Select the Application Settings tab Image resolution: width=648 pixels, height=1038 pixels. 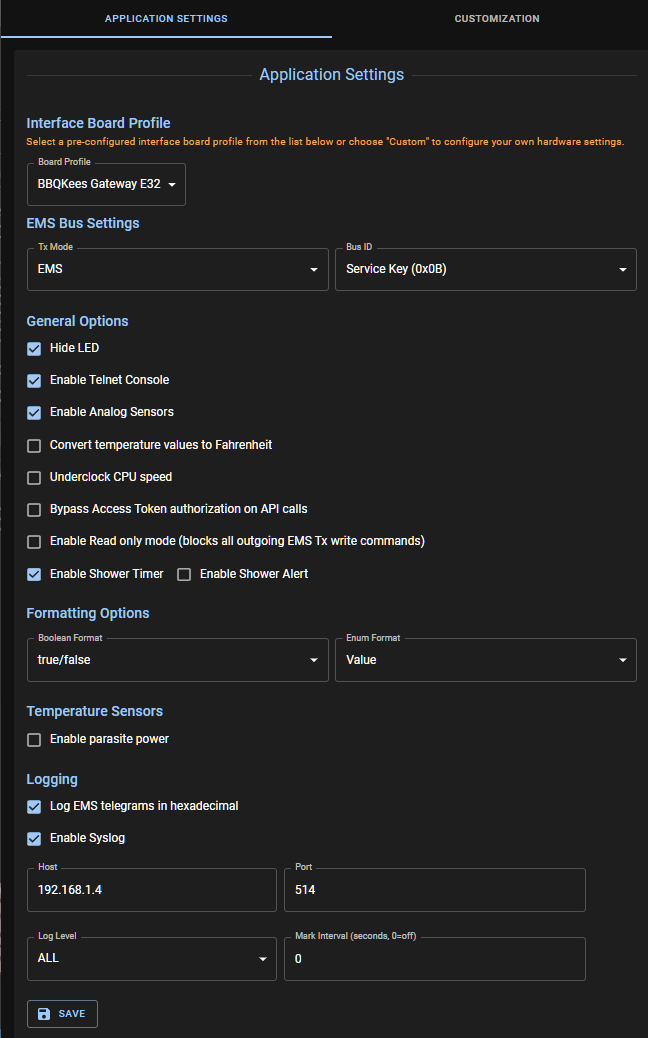(x=166, y=19)
